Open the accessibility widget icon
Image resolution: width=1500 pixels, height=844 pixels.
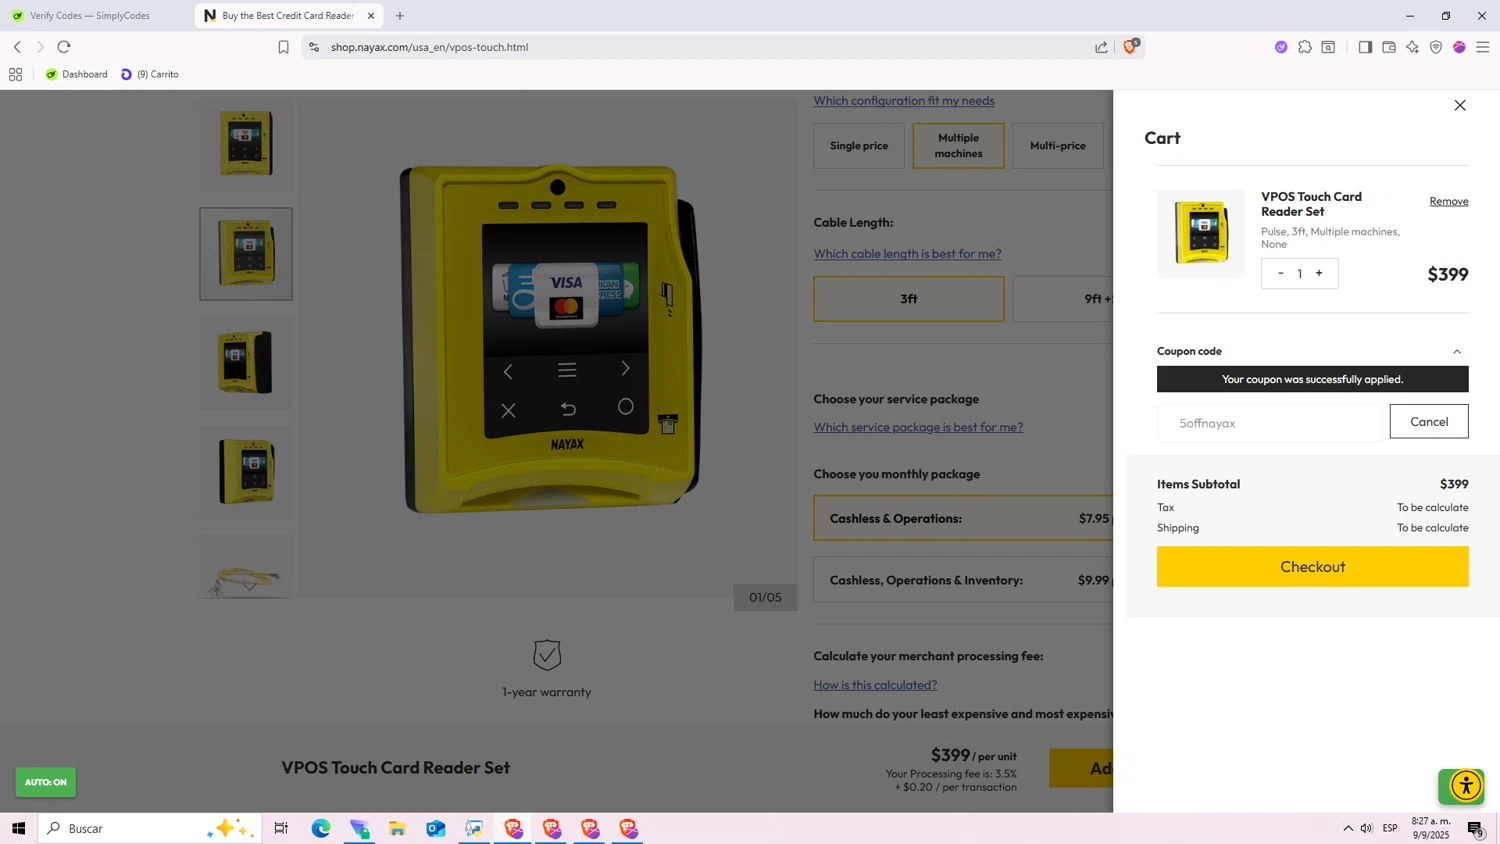pos(1466,786)
